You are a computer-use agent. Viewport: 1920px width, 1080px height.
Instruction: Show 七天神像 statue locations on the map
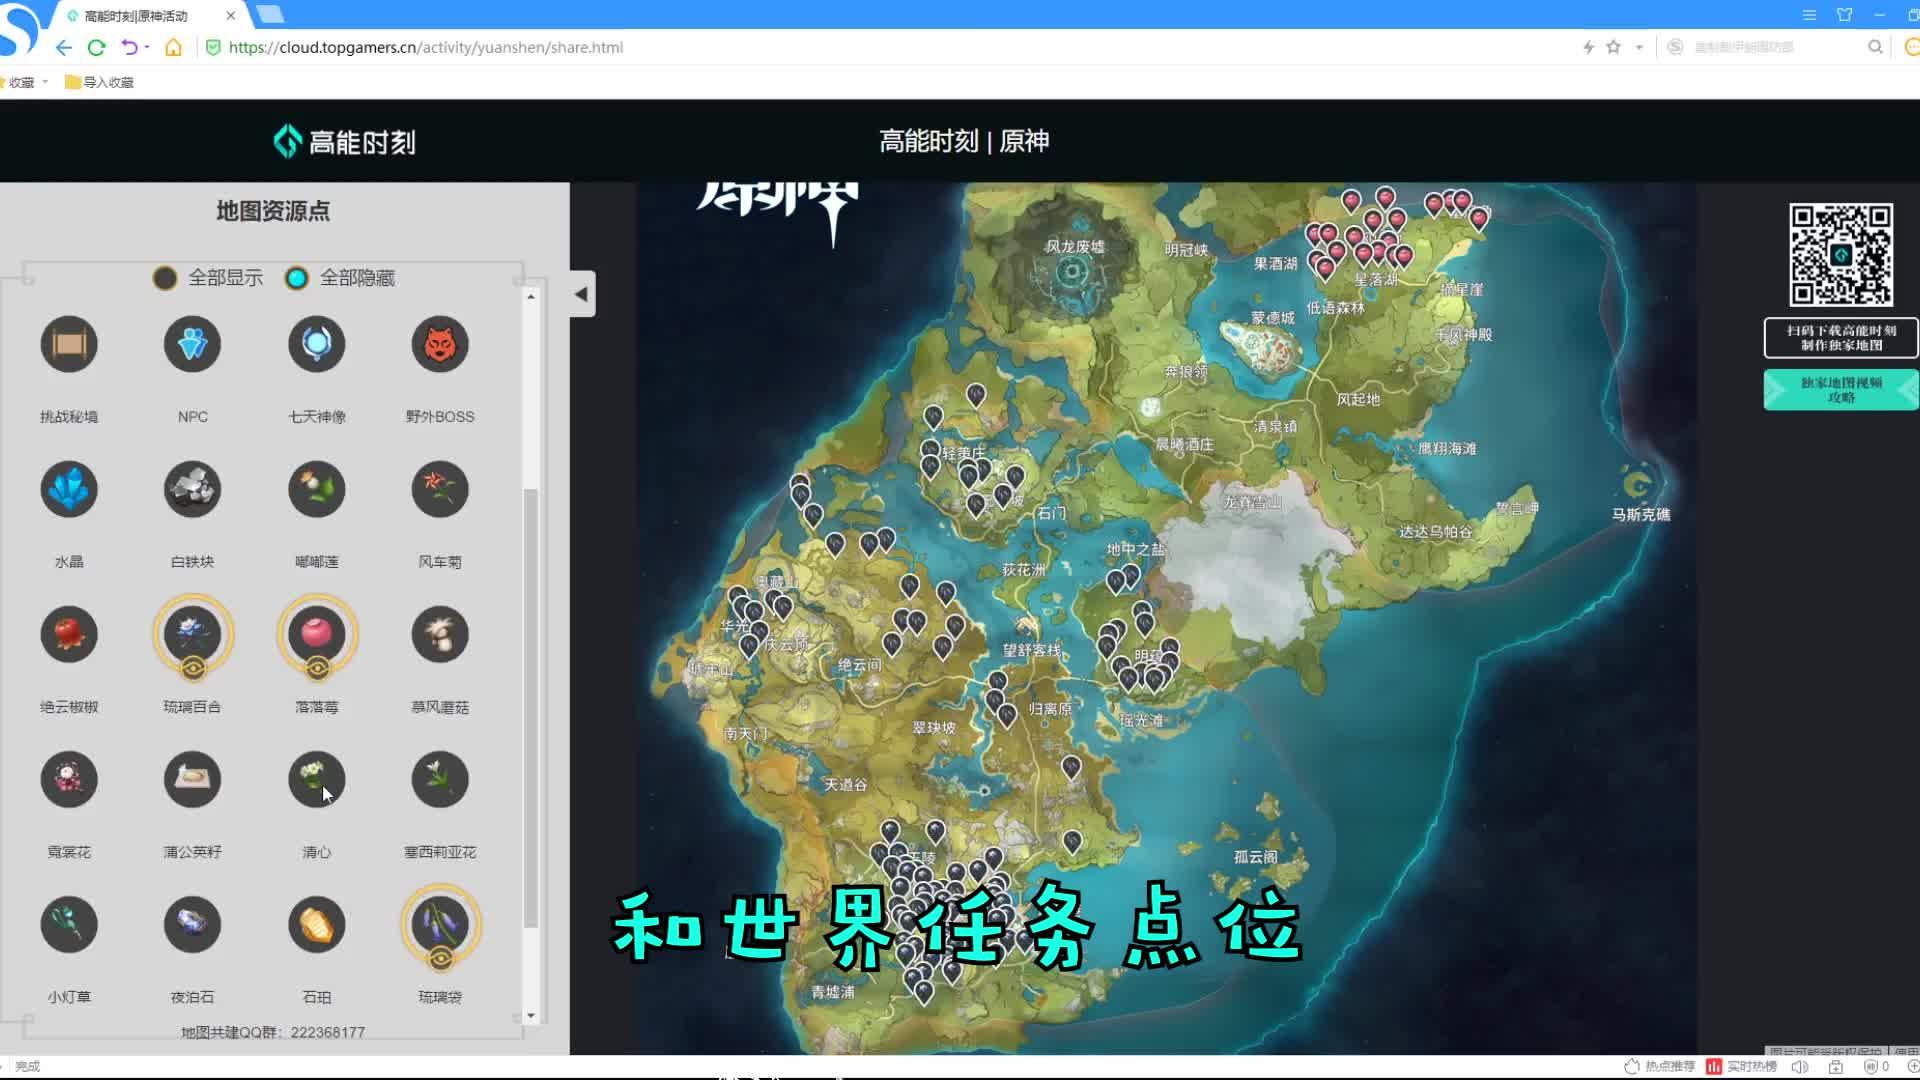coord(316,344)
